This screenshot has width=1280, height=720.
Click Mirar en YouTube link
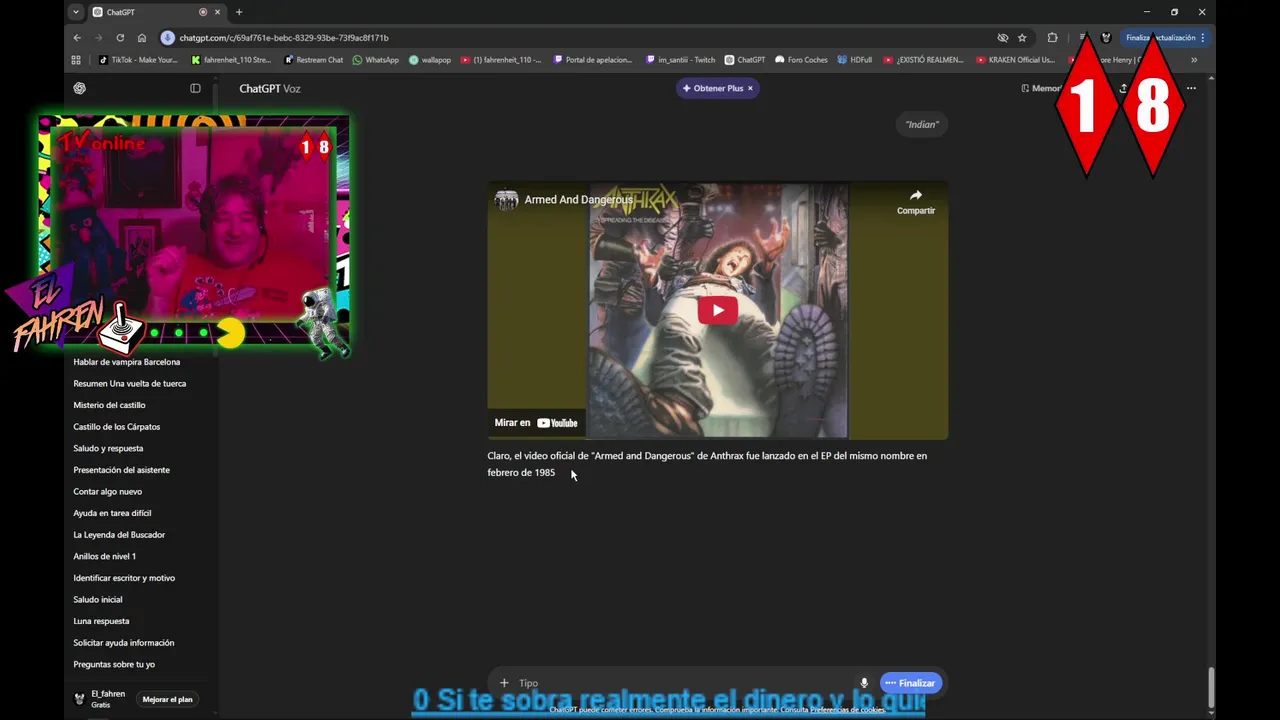coord(536,423)
